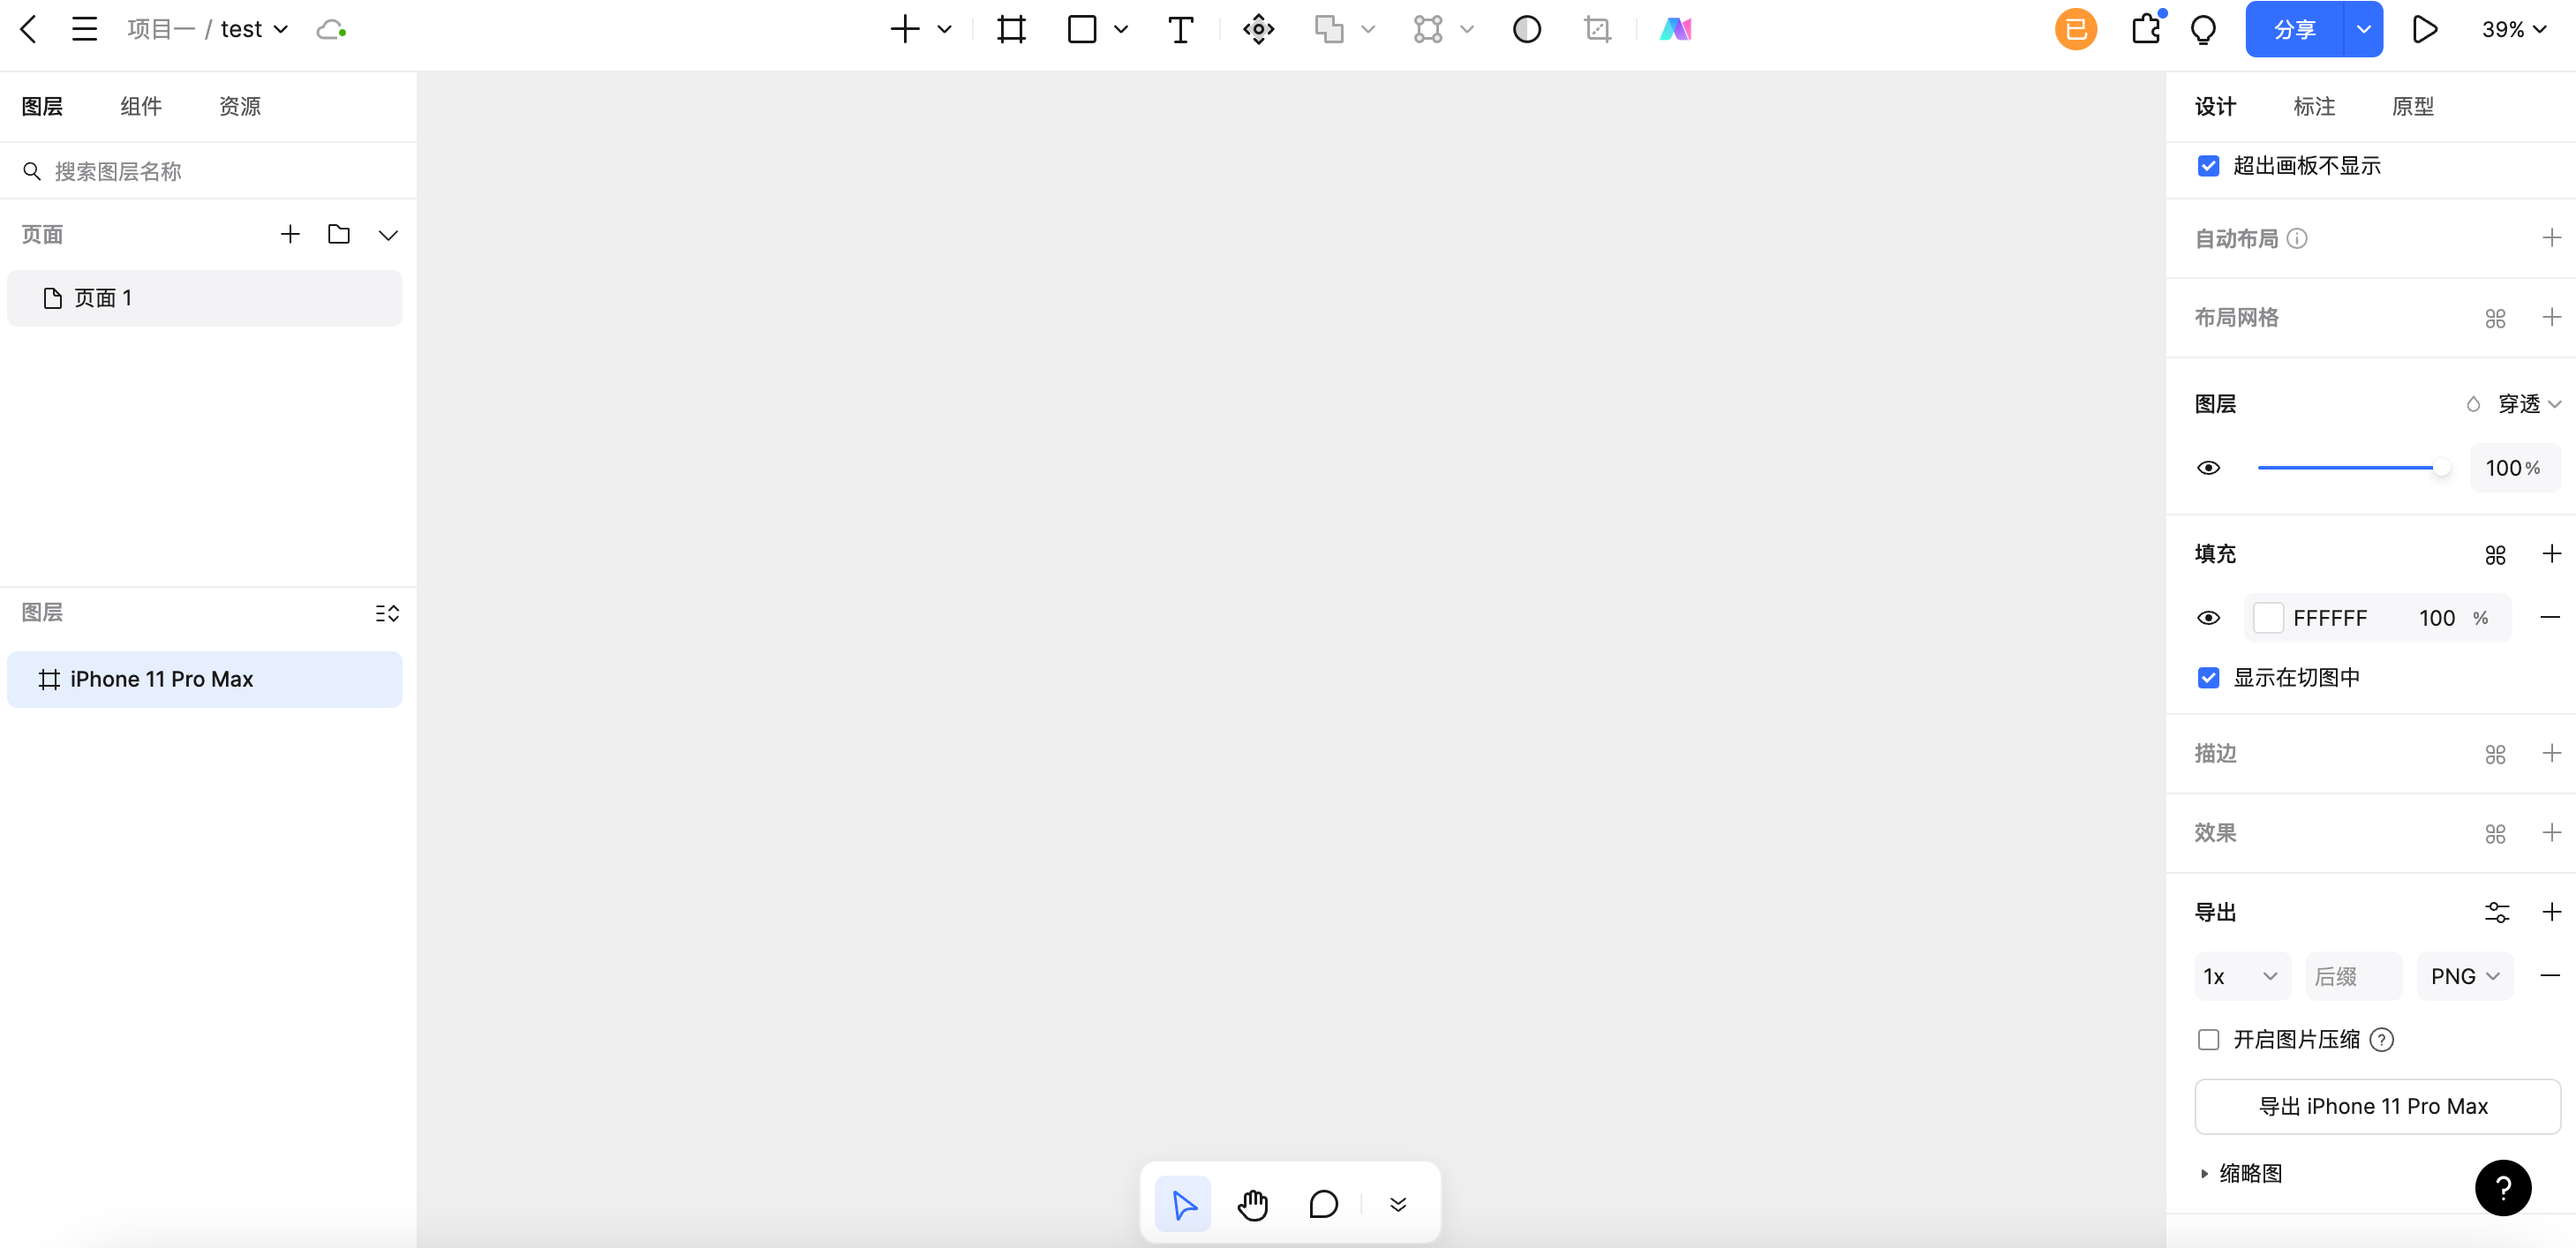Activate the component tool icon
The width and height of the screenshot is (2576, 1248).
[x=1258, y=29]
